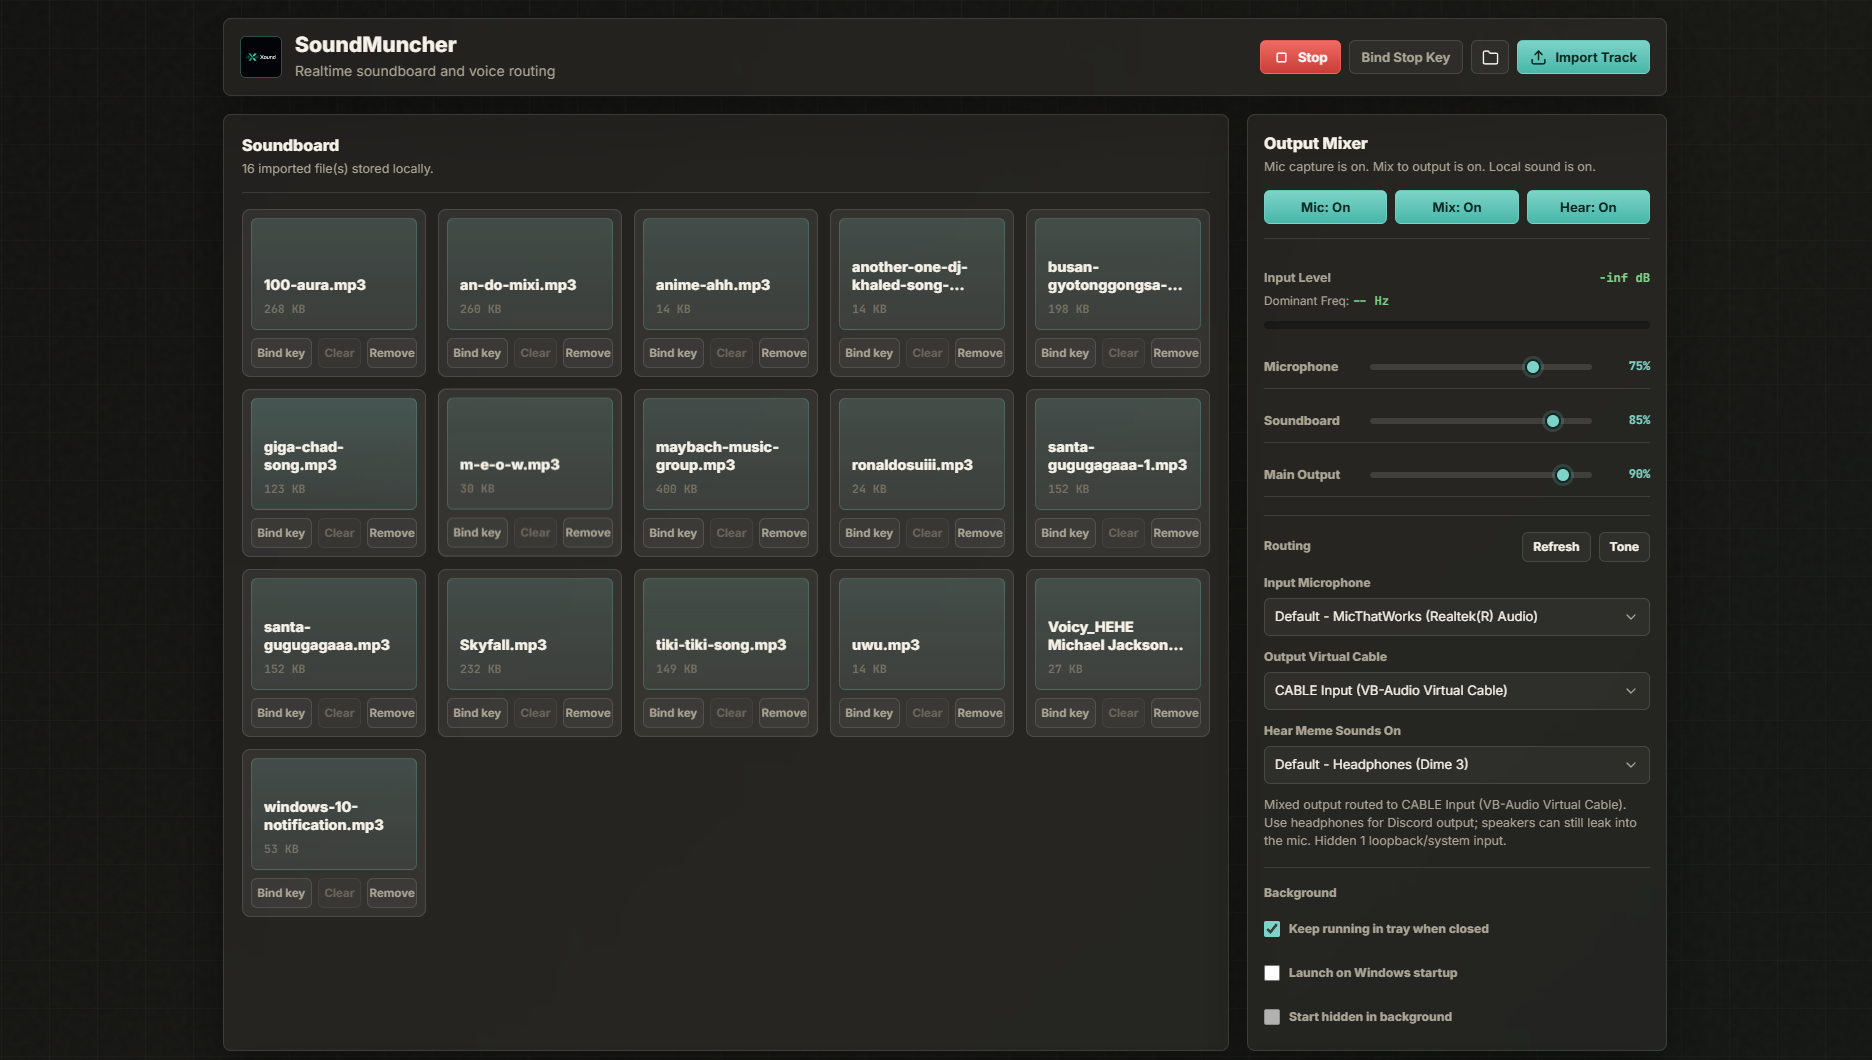Play the ronaldosuiii.mp3 sound tile
Viewport: 1872px width, 1060px height.
(x=922, y=454)
